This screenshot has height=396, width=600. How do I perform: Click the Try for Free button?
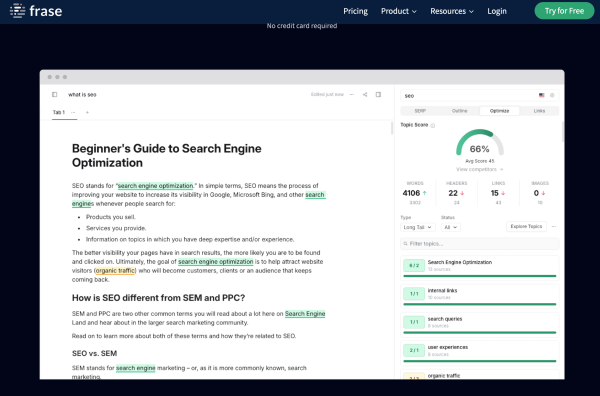[564, 11]
